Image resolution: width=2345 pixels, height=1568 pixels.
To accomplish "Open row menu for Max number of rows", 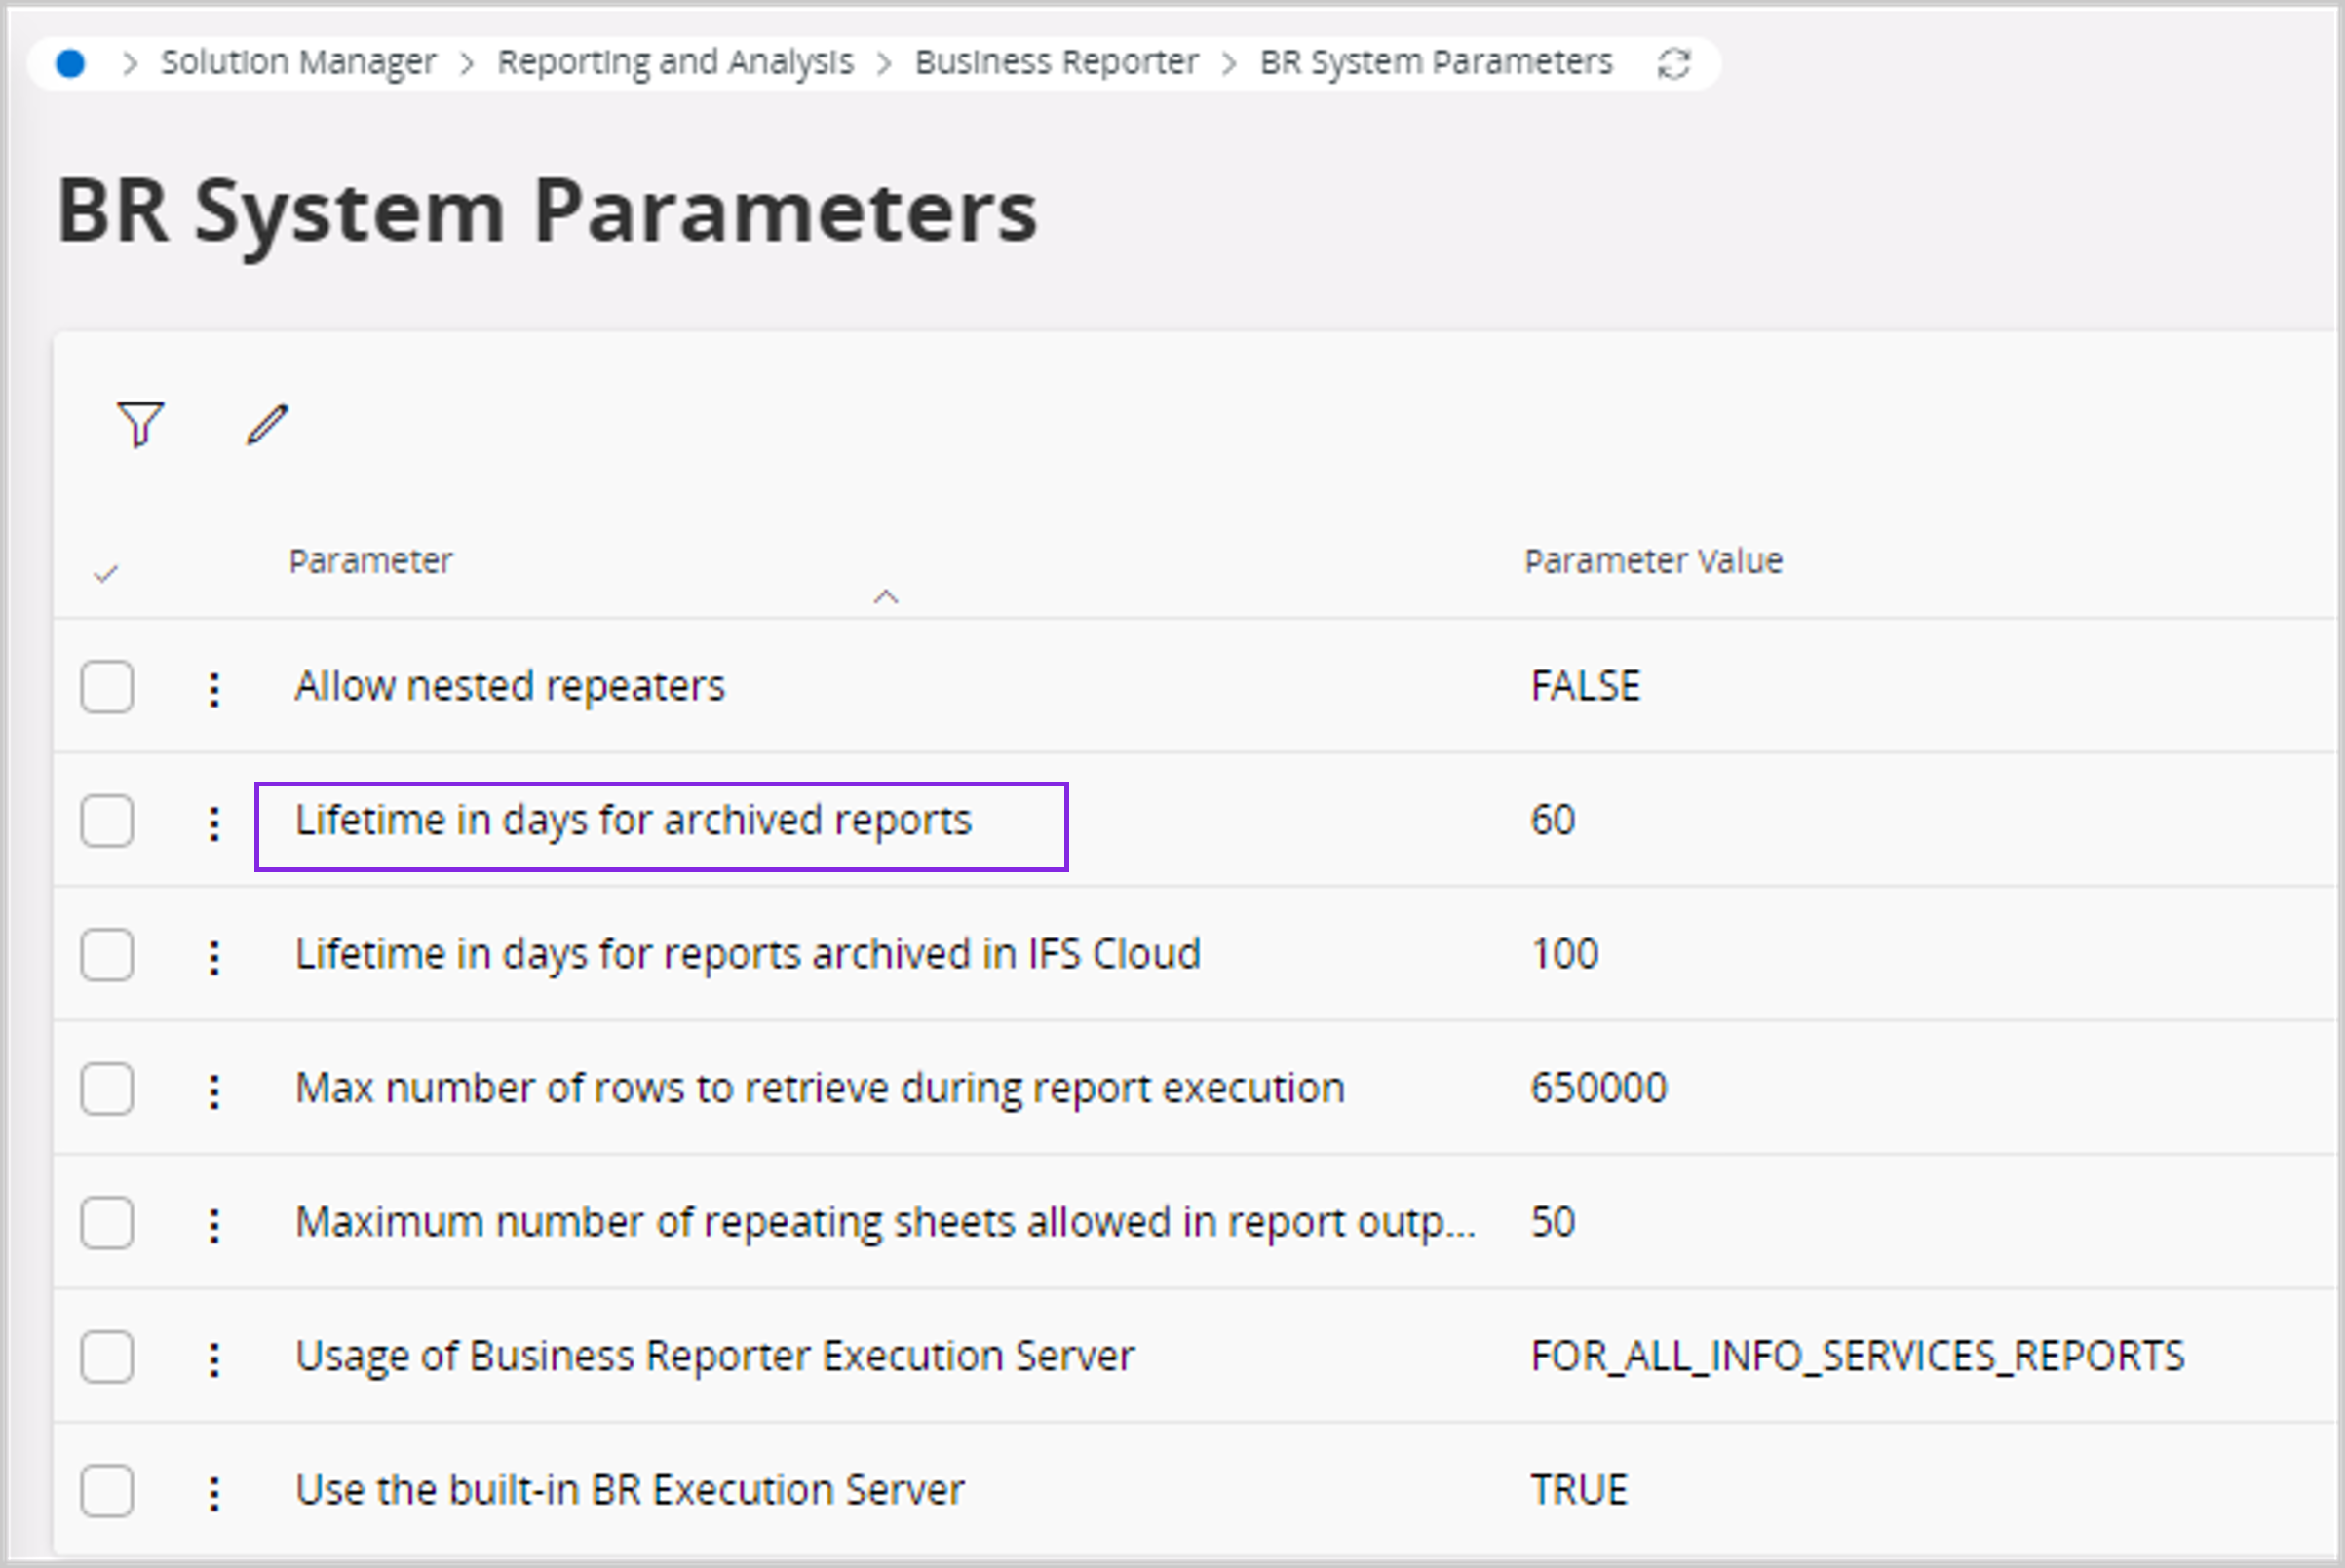I will pos(213,1091).
